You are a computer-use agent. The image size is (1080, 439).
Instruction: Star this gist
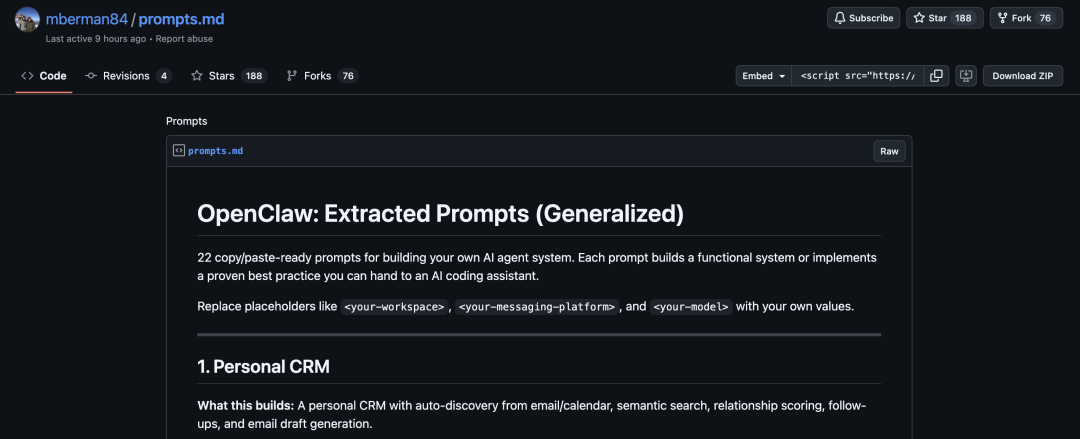click(929, 18)
